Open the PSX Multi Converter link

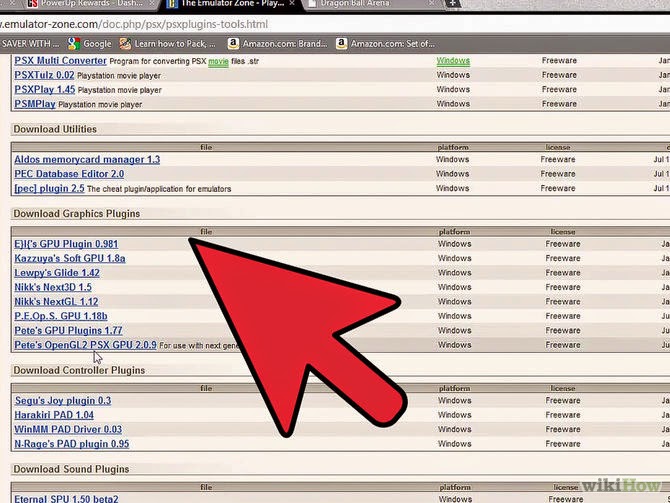click(x=60, y=61)
